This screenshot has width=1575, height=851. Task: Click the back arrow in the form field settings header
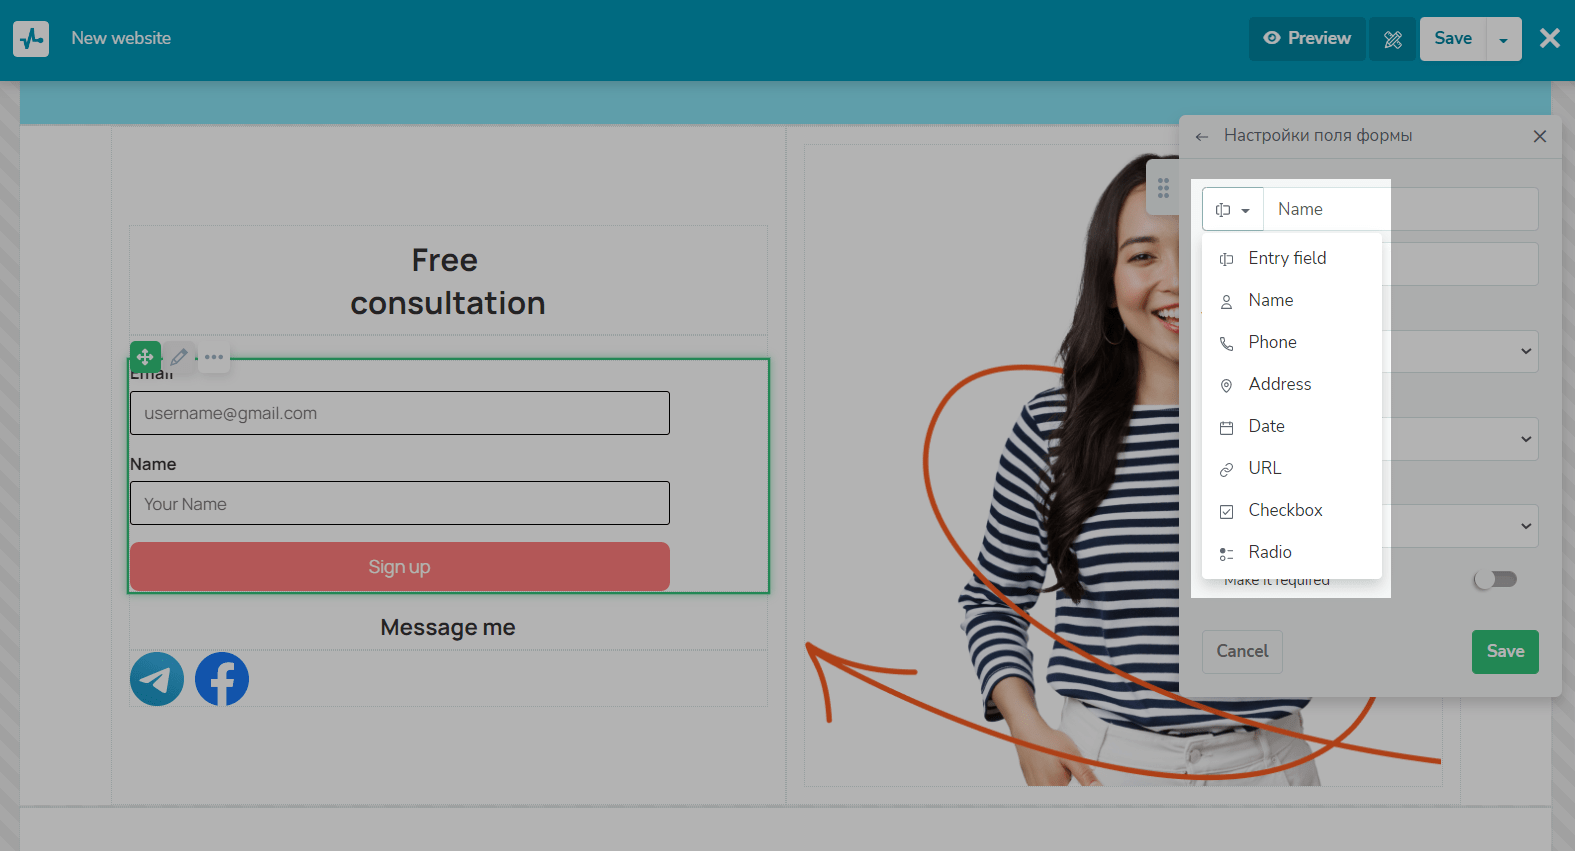pyautogui.click(x=1202, y=136)
